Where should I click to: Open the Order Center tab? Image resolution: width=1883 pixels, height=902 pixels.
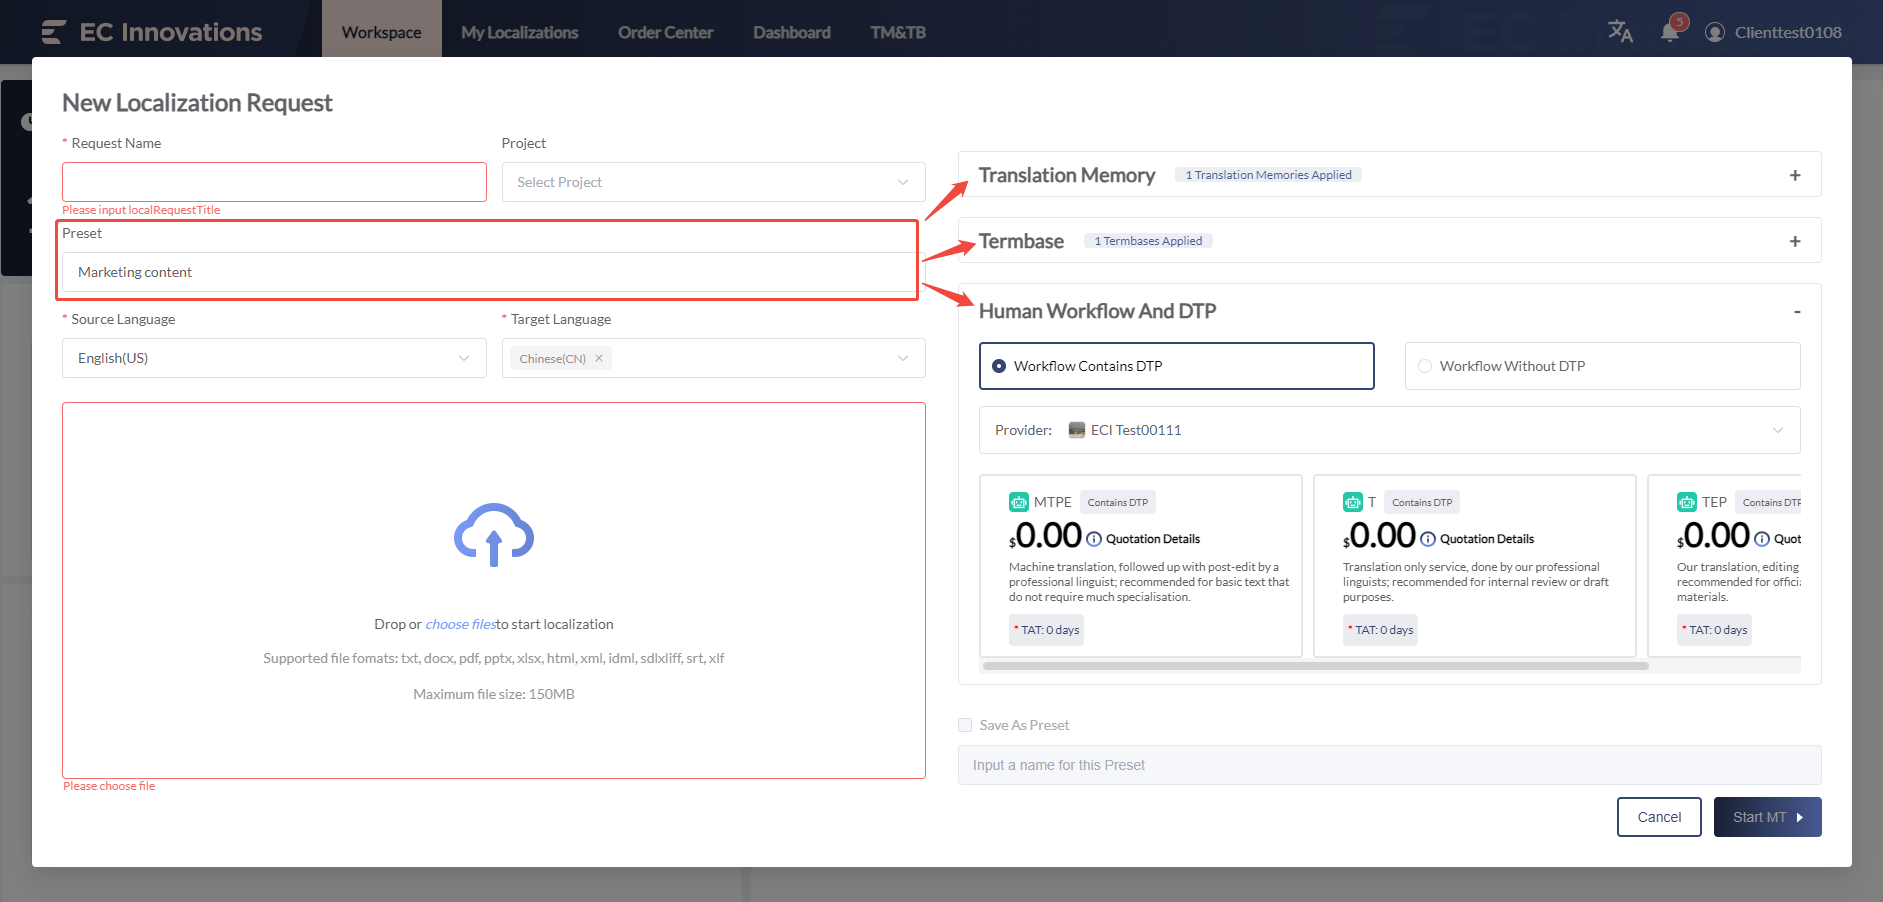tap(665, 32)
